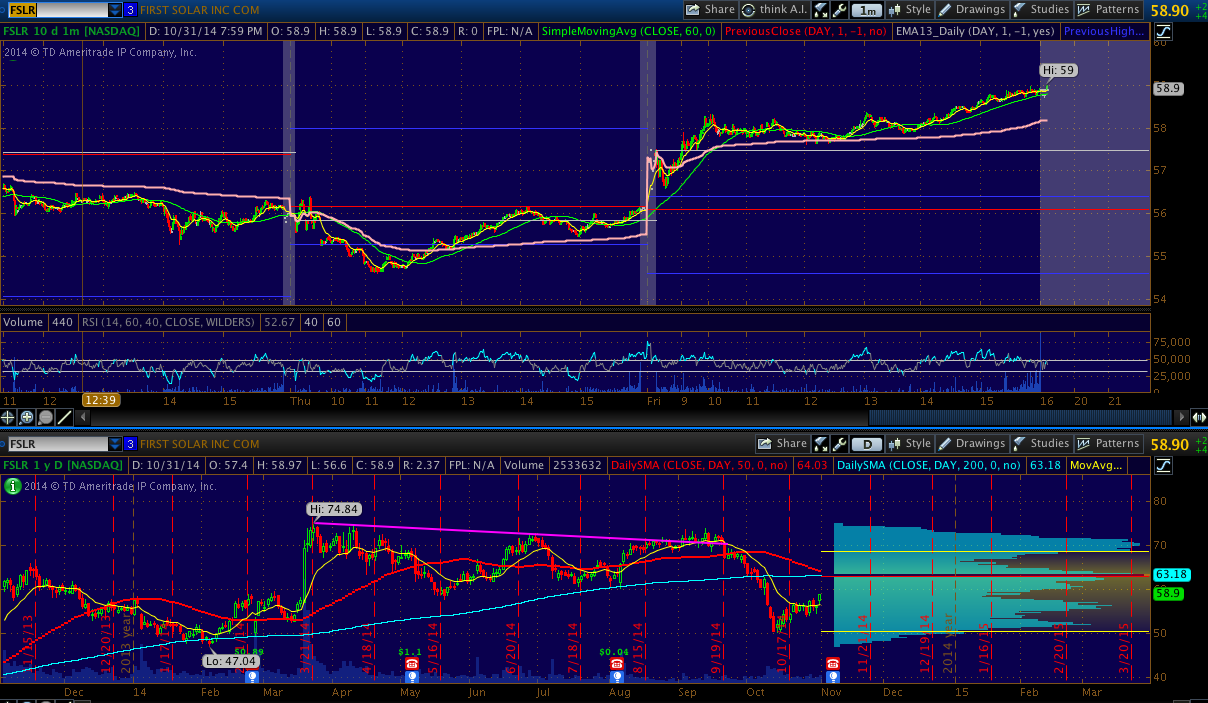Expand the bottom chart FSLR symbol dropdown
Screen dimensions: 1208x703
(x=115, y=444)
